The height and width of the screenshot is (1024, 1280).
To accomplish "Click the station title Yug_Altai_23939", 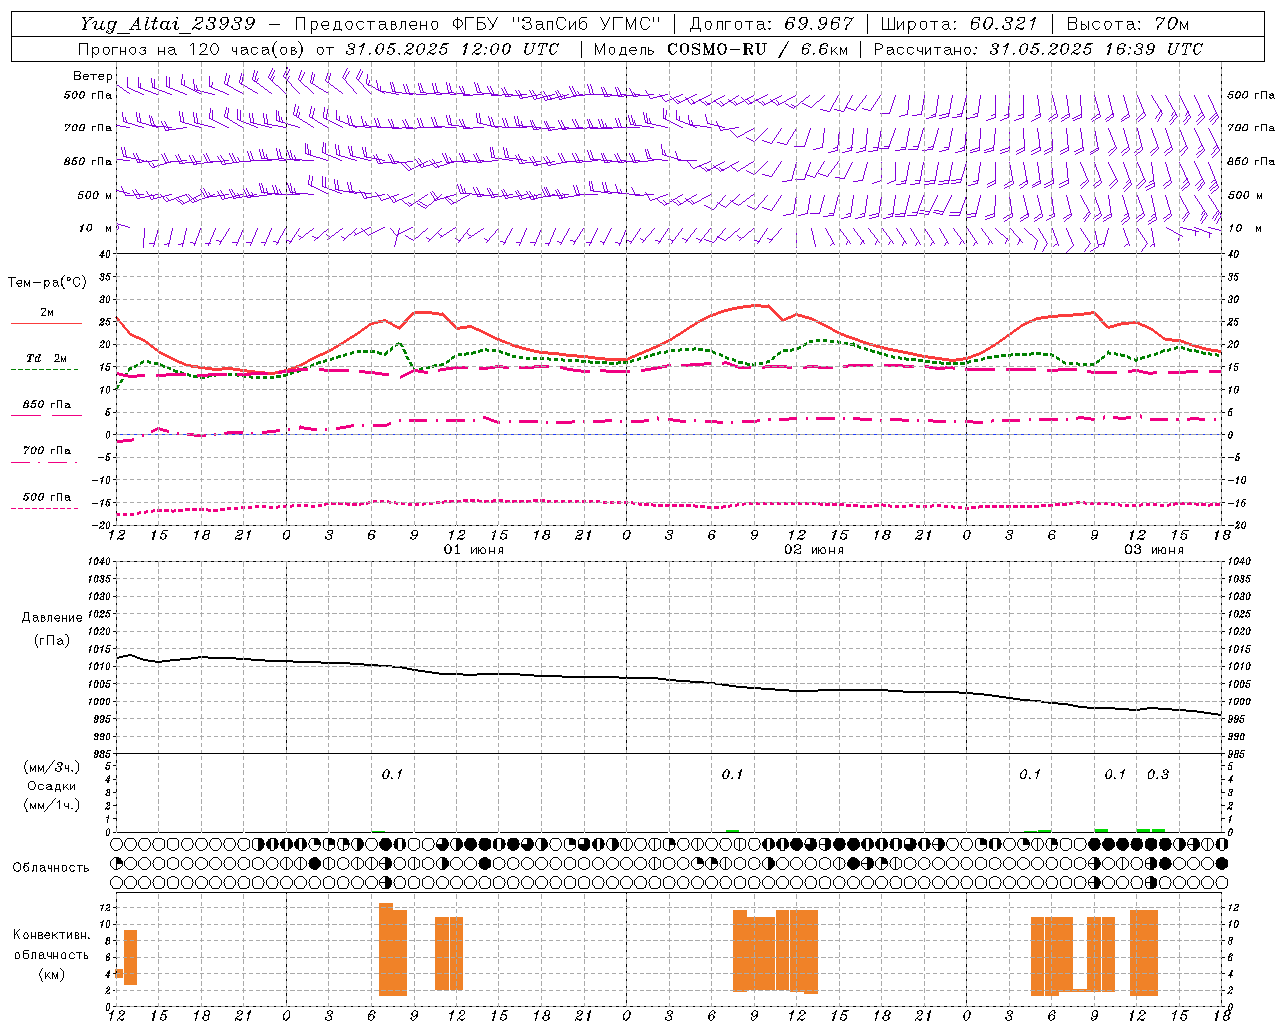I will tap(168, 24).
